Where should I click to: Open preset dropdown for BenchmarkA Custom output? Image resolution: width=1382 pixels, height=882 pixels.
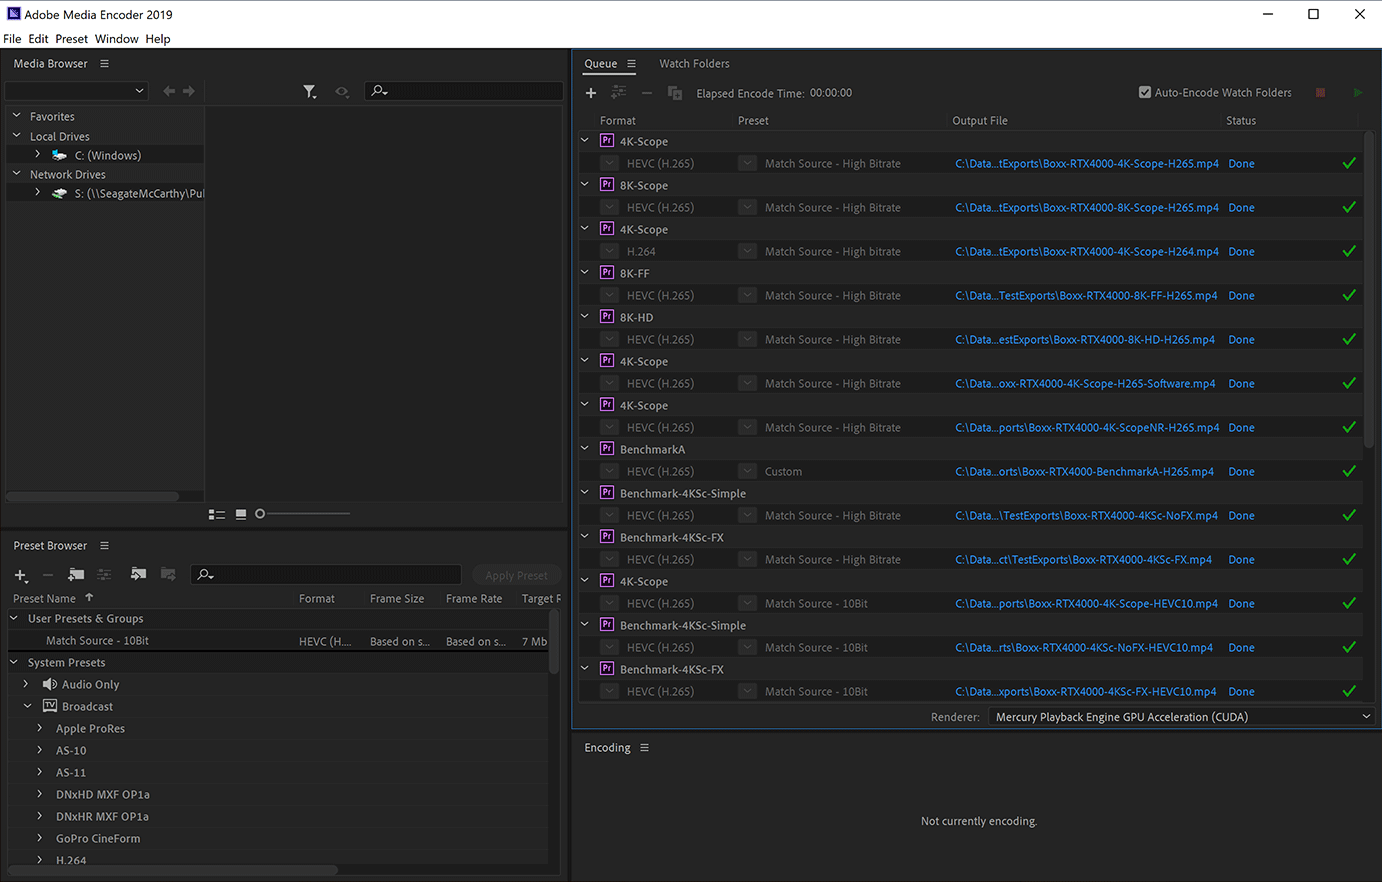pyautogui.click(x=747, y=471)
